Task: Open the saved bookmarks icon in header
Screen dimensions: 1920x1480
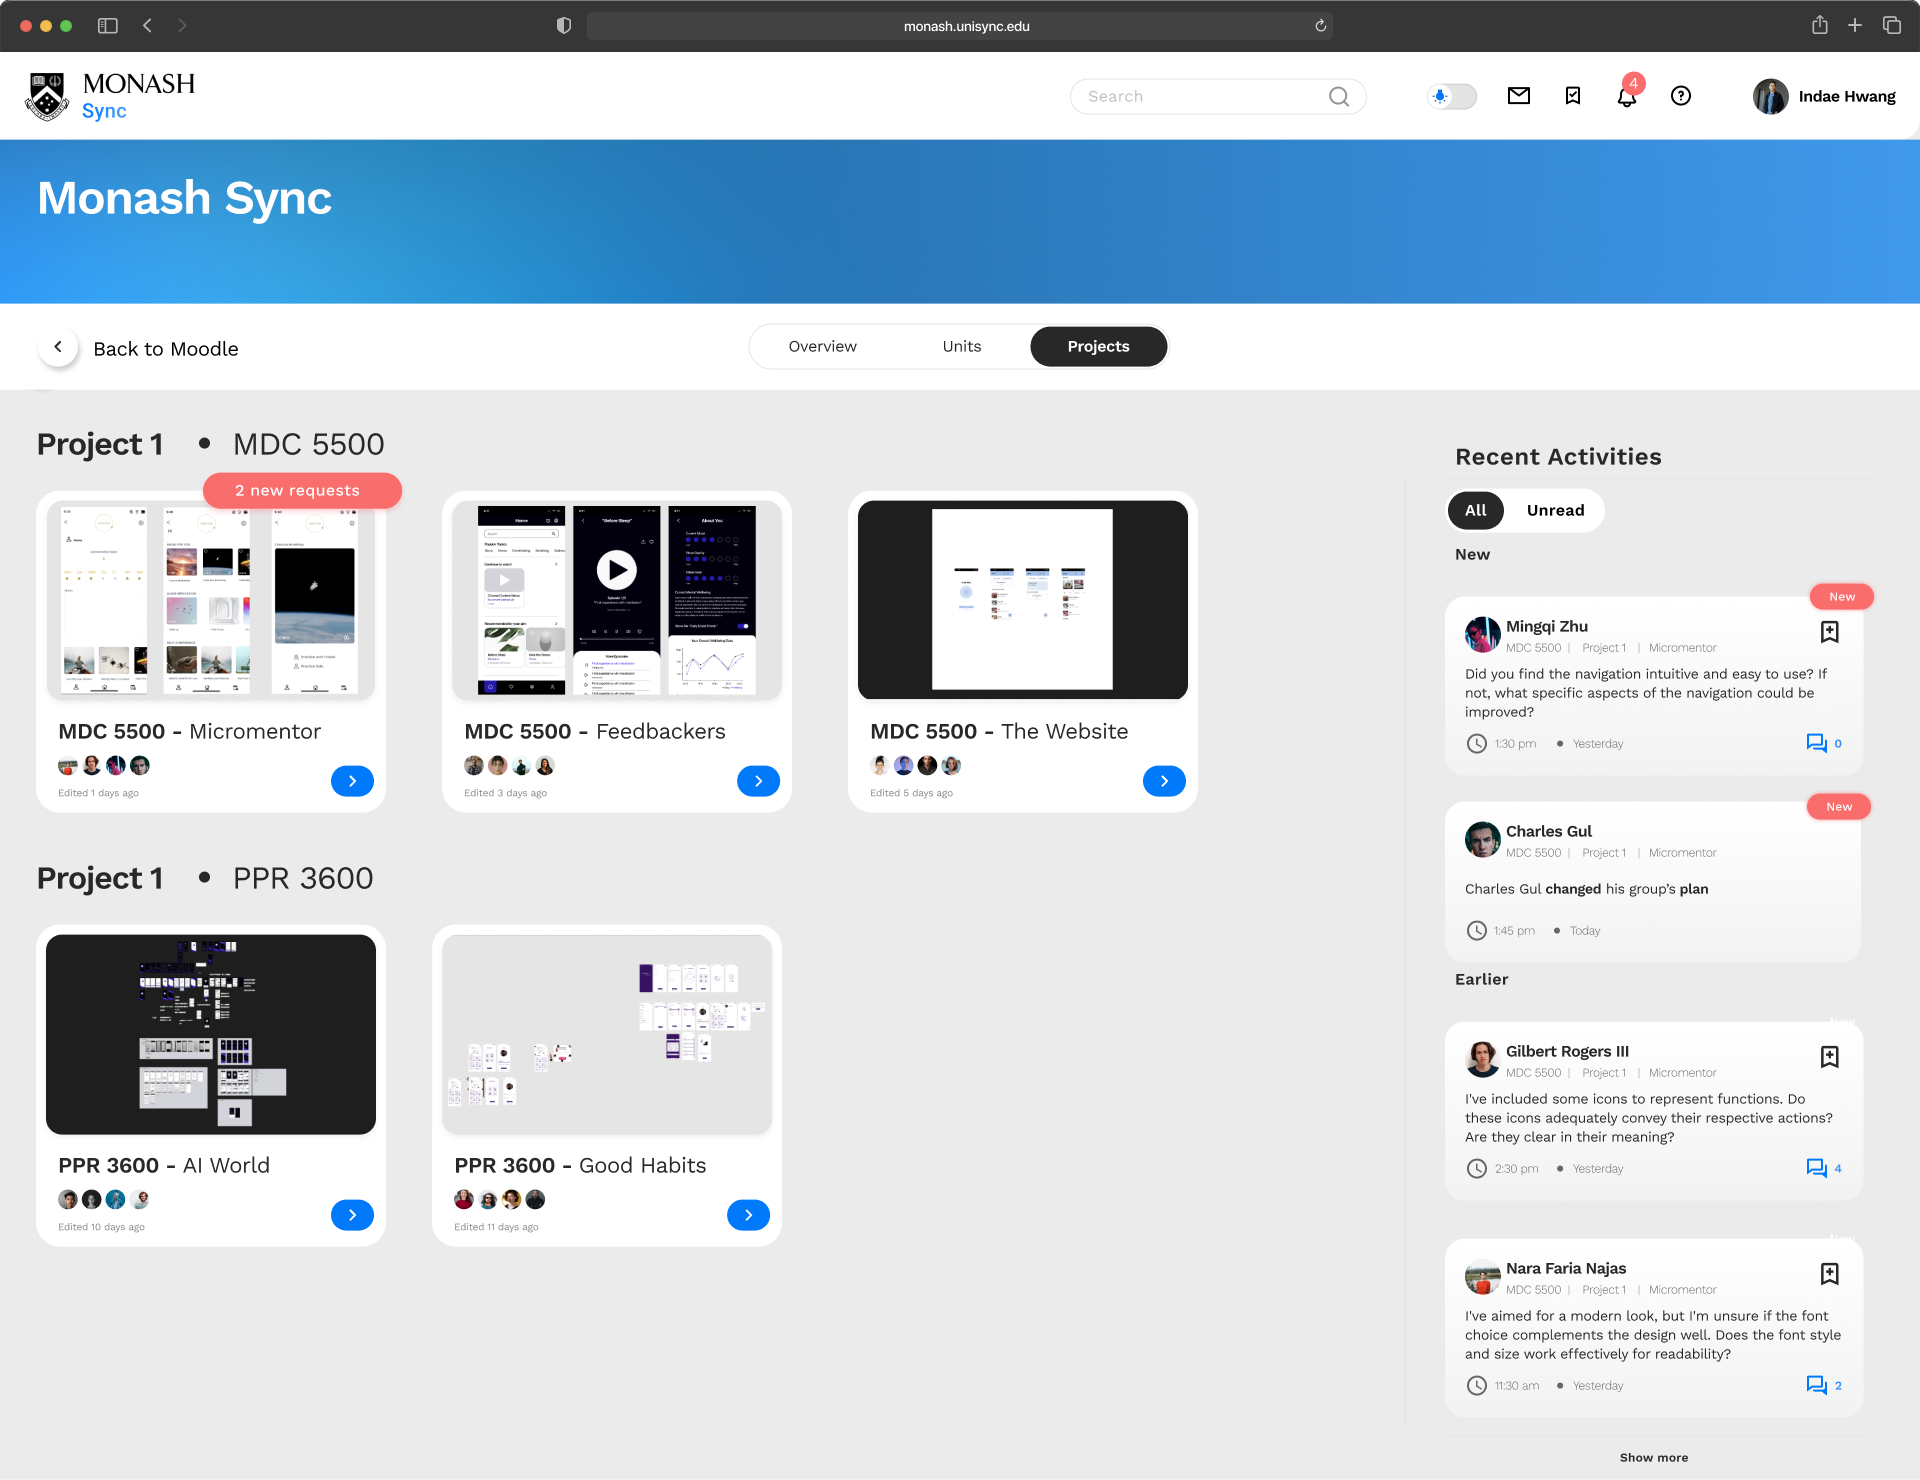Action: pyautogui.click(x=1572, y=96)
